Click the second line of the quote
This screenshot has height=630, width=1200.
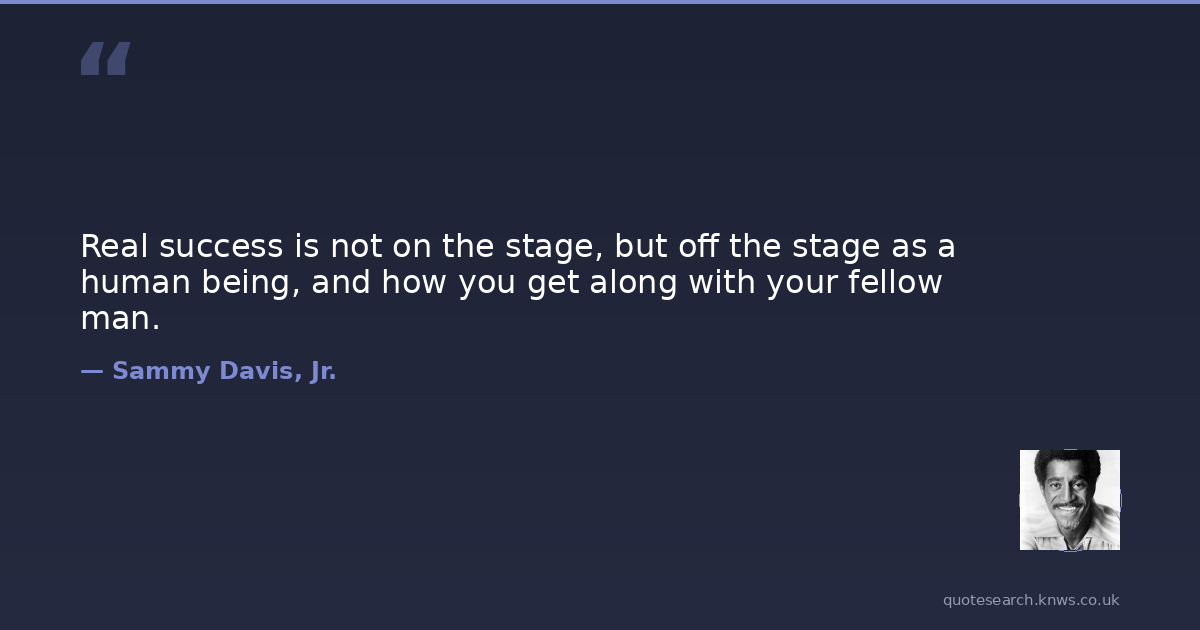tap(511, 283)
